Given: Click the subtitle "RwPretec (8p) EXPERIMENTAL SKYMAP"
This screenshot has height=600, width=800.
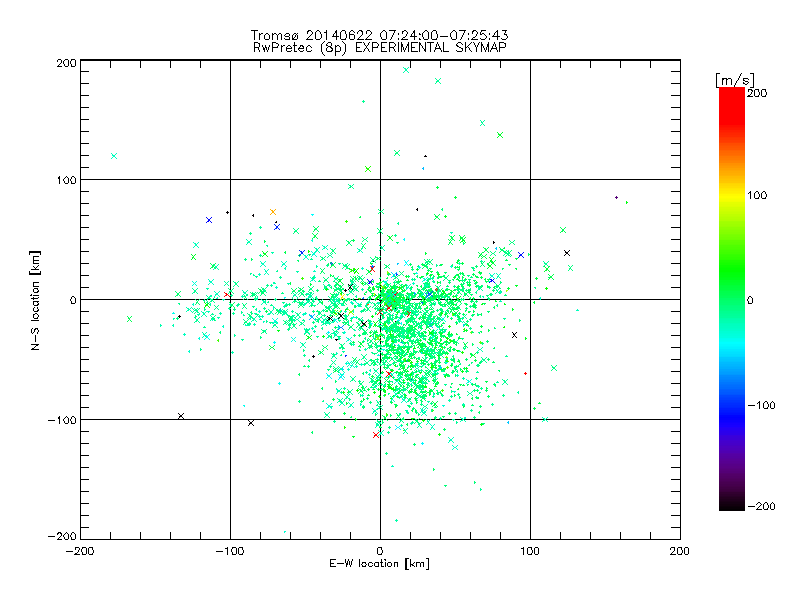Looking at the screenshot, I should [380, 48].
